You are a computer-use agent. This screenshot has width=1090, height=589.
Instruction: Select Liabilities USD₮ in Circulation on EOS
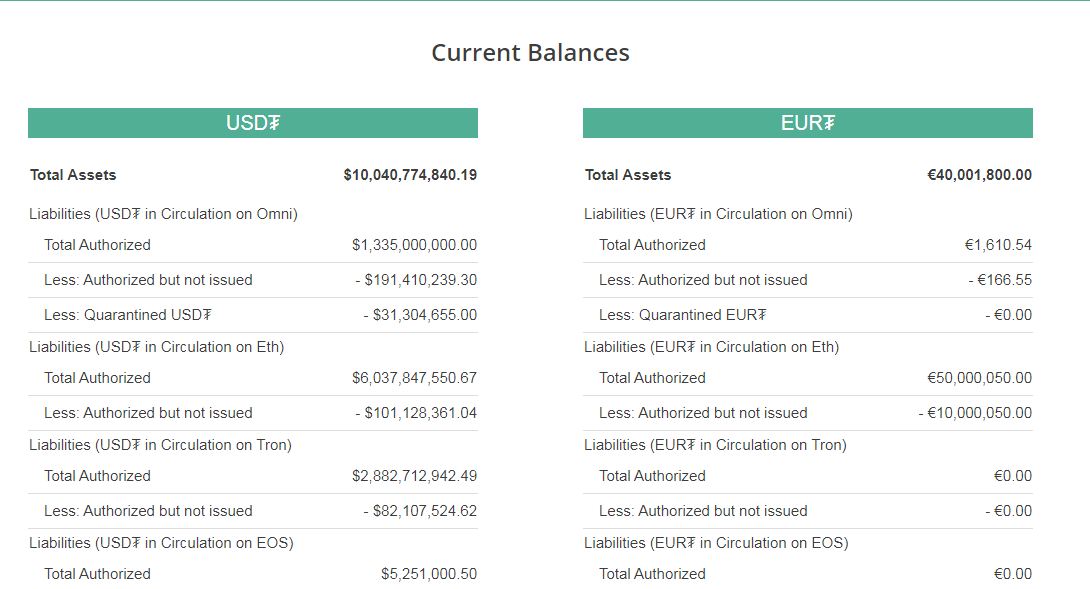161,543
